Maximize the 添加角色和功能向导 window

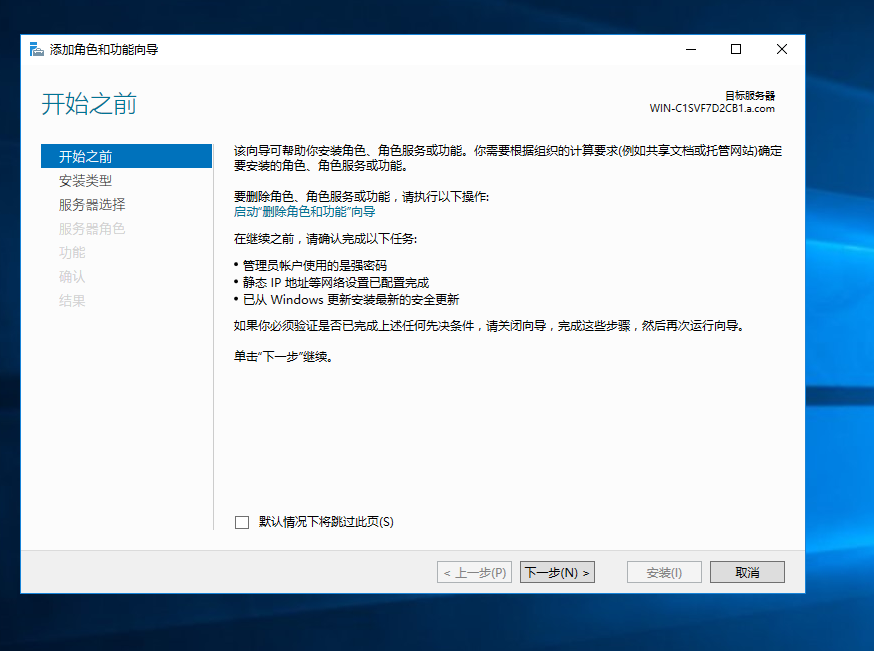point(736,50)
